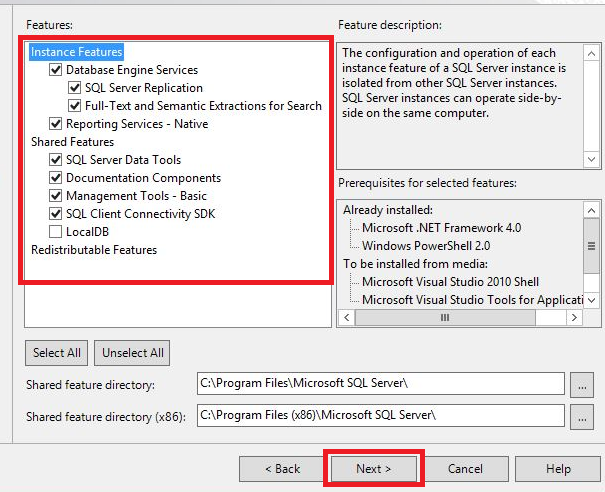Click prerequisites list scroll down arrow
The width and height of the screenshot is (605, 492).
591,300
